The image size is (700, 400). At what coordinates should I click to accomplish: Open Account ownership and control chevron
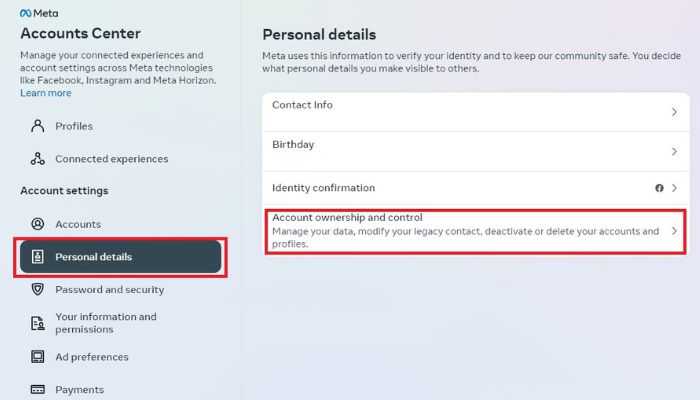click(x=674, y=231)
